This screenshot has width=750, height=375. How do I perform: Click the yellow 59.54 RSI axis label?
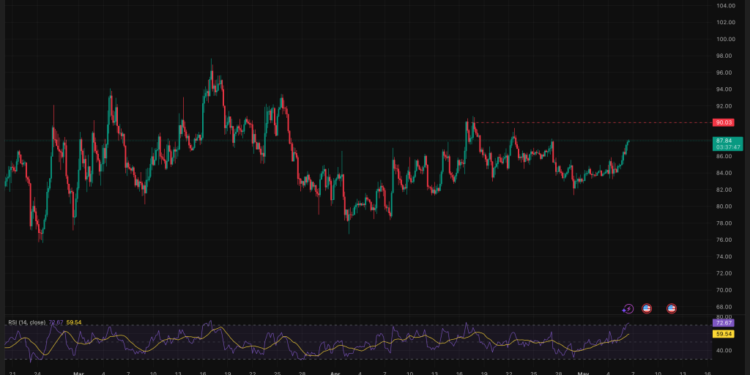click(723, 334)
